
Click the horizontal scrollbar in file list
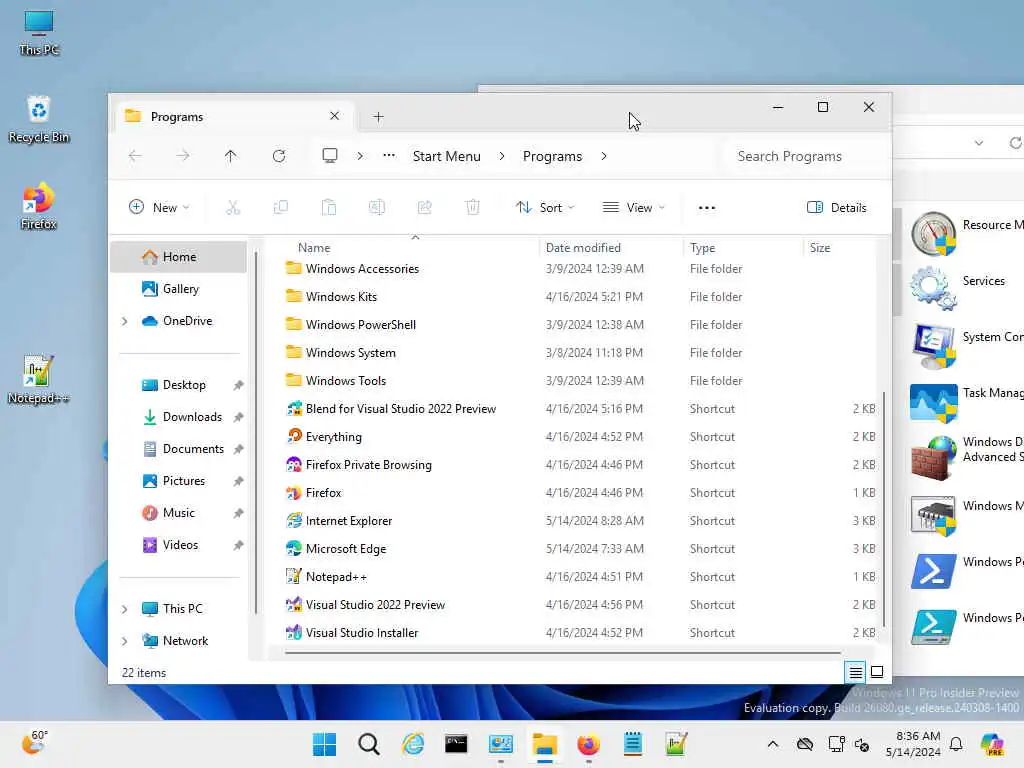coord(563,652)
